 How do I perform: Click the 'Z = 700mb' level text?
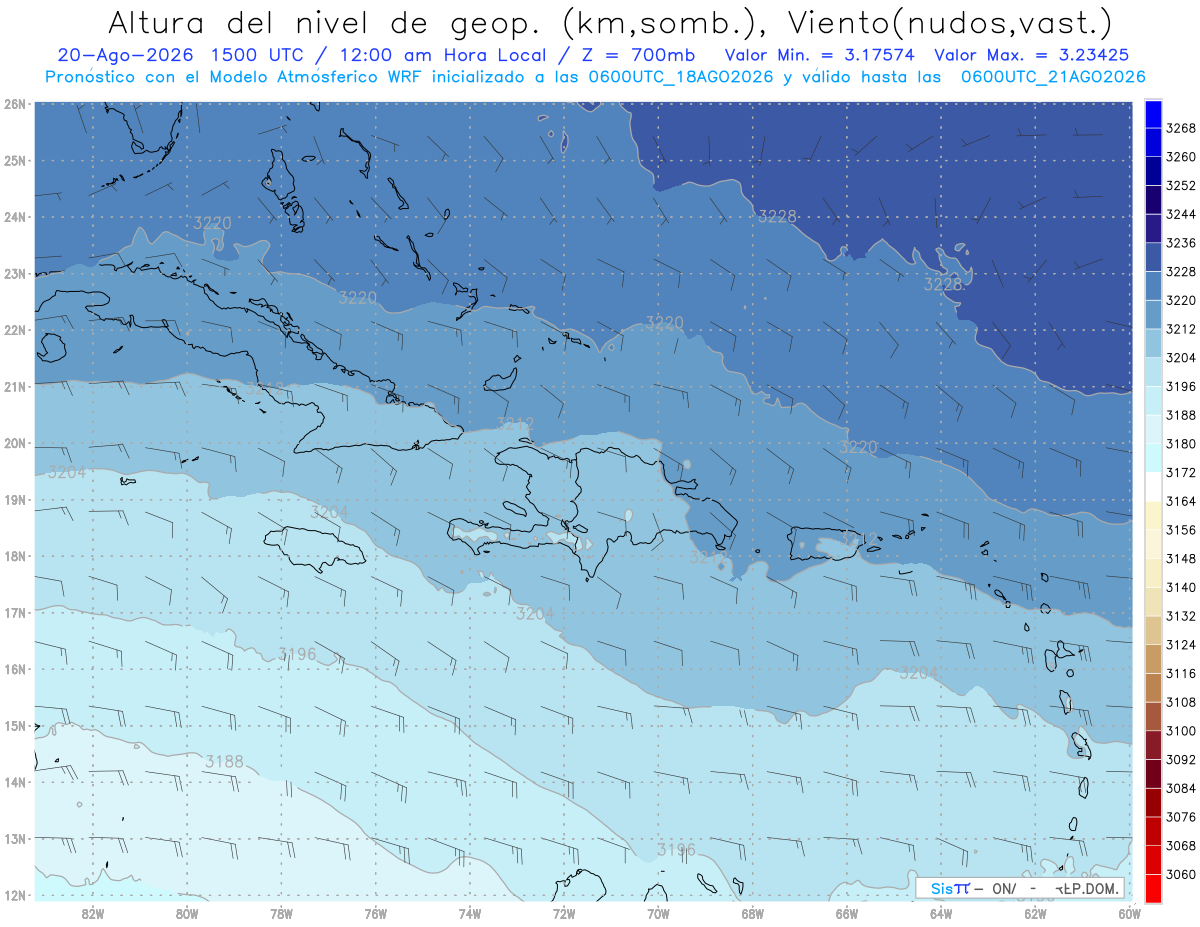[637, 55]
